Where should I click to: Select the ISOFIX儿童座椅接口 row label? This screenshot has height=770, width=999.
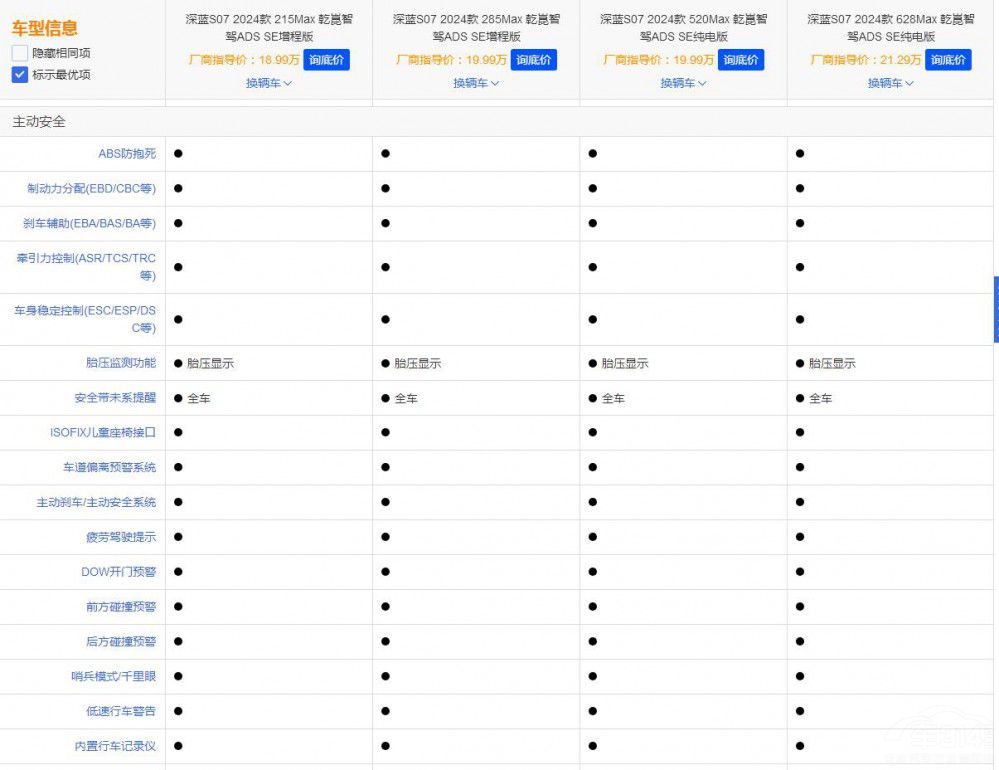(x=103, y=433)
